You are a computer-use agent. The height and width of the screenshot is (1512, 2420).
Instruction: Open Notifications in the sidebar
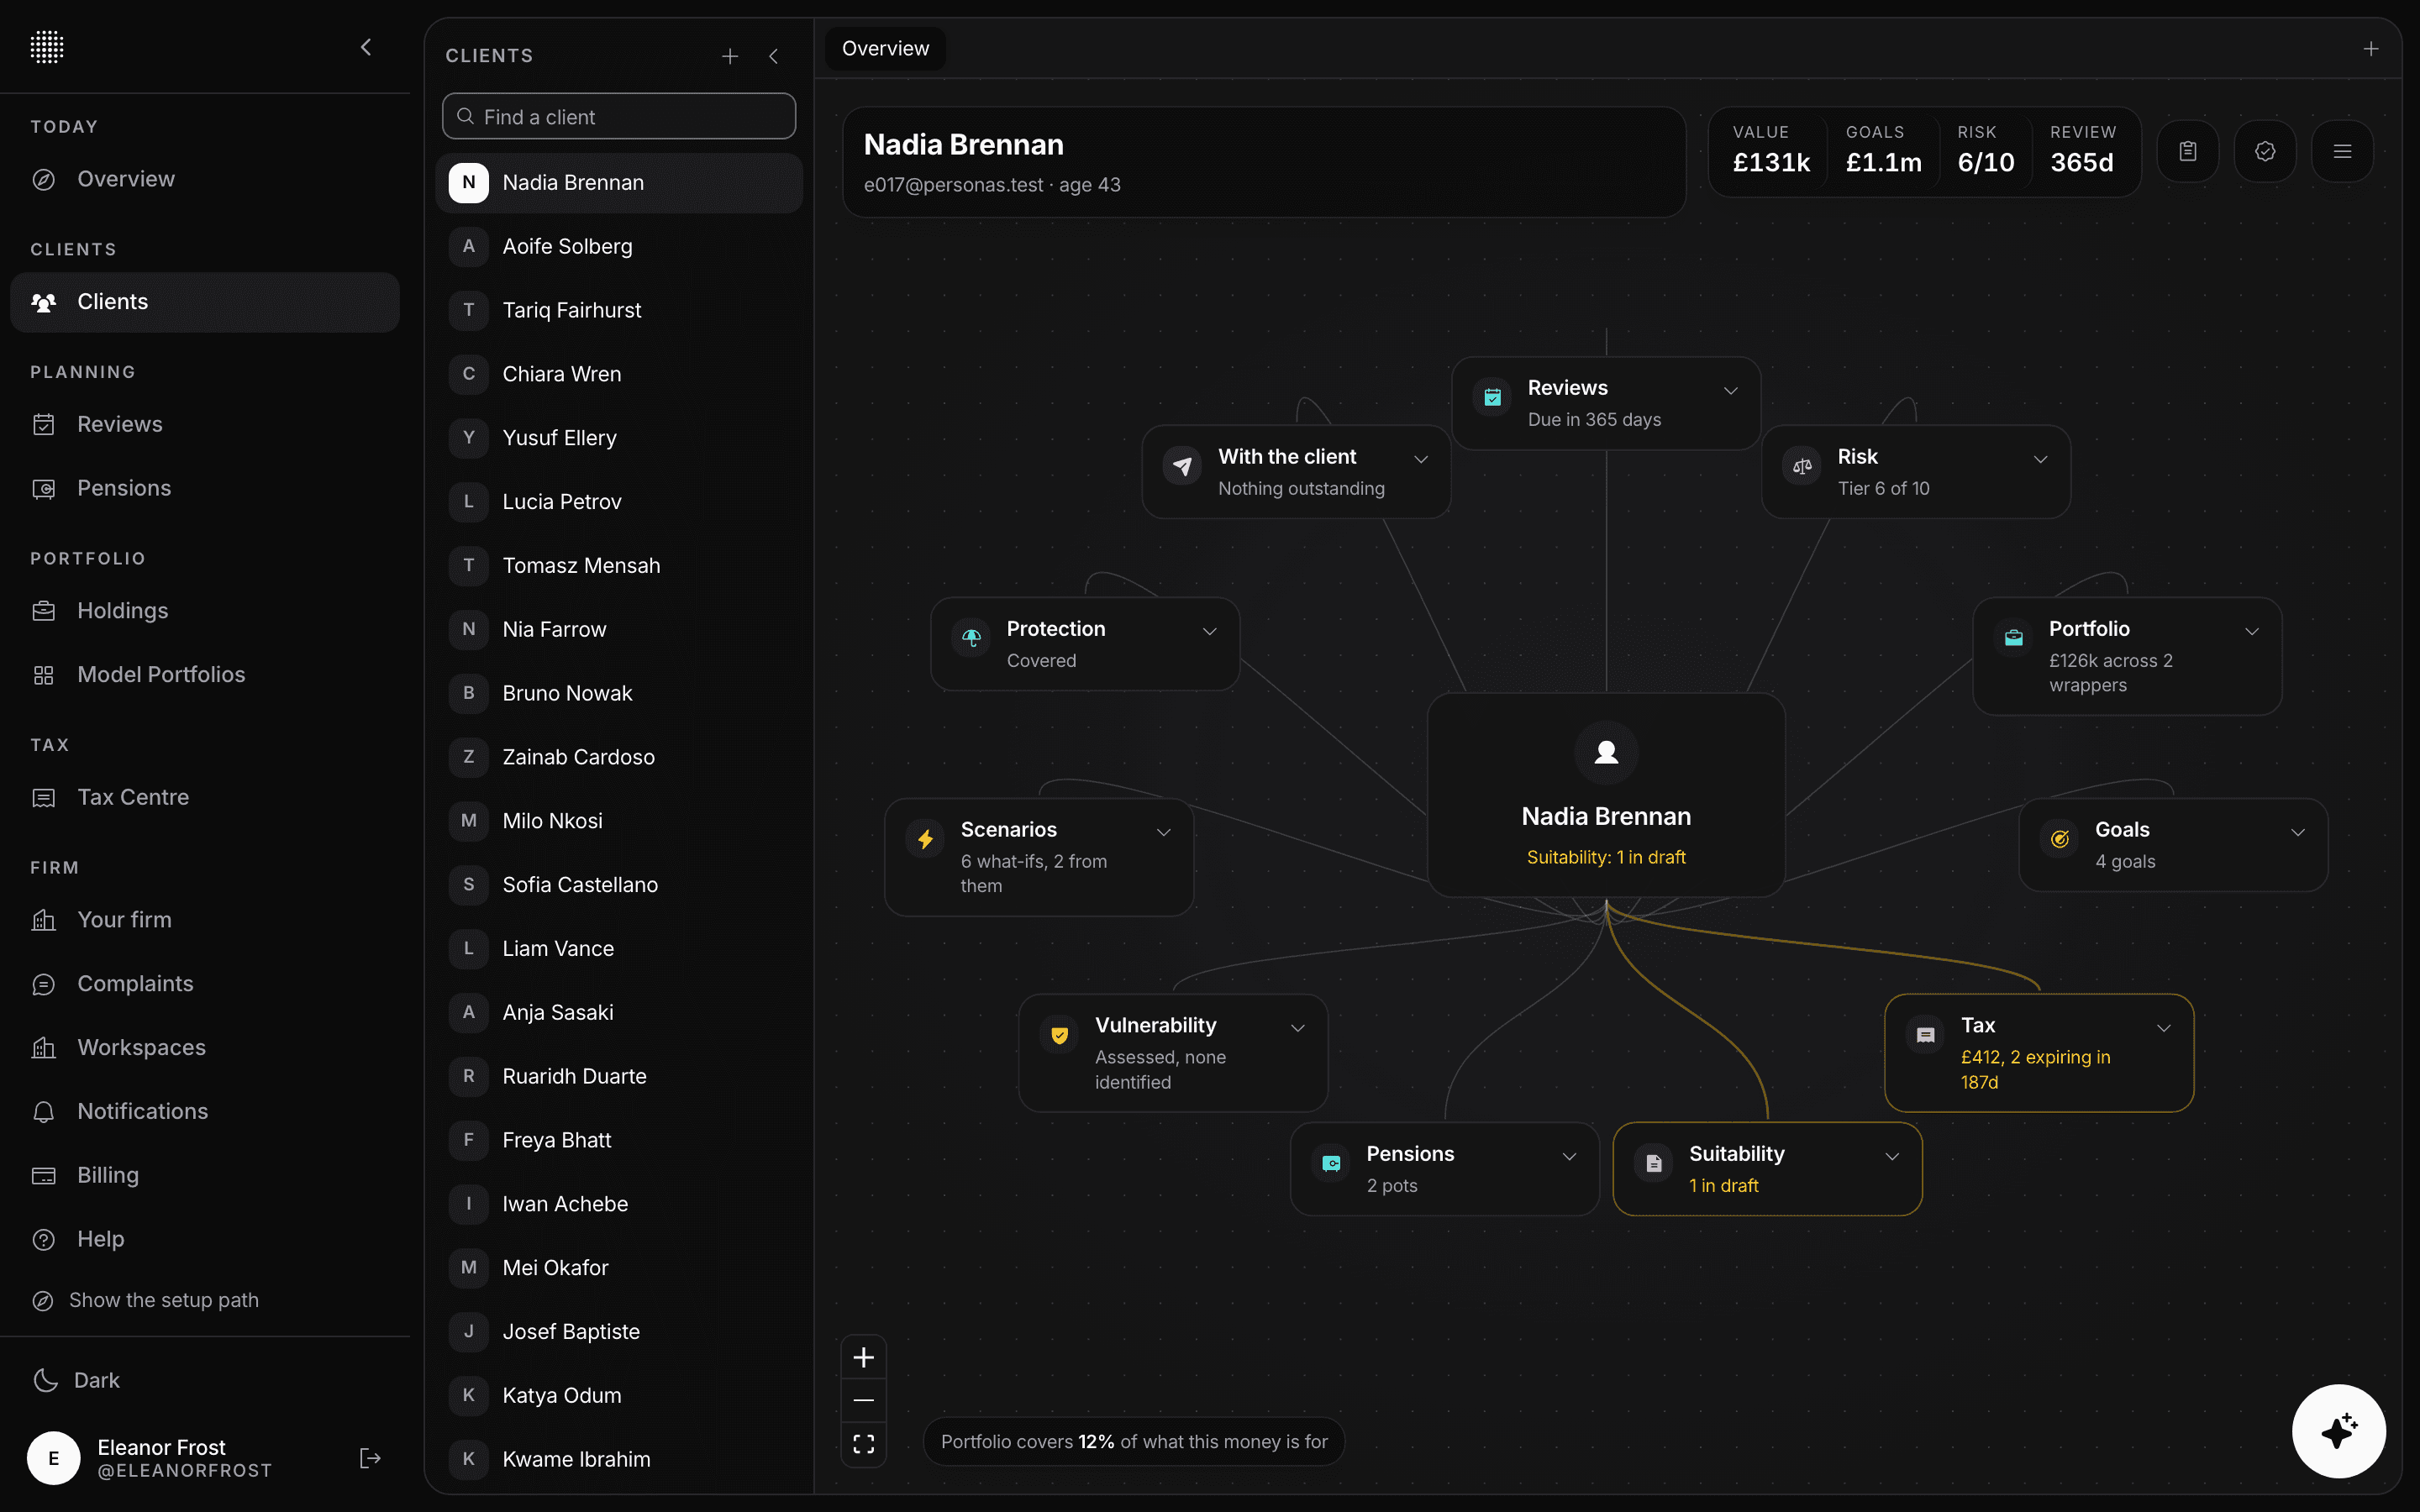click(205, 1111)
